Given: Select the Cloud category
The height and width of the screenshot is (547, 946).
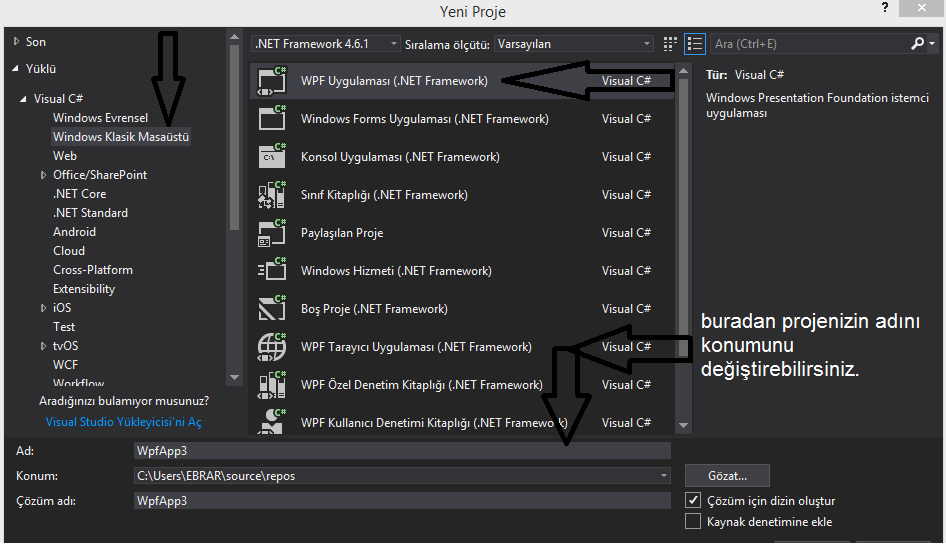Looking at the screenshot, I should [x=69, y=251].
